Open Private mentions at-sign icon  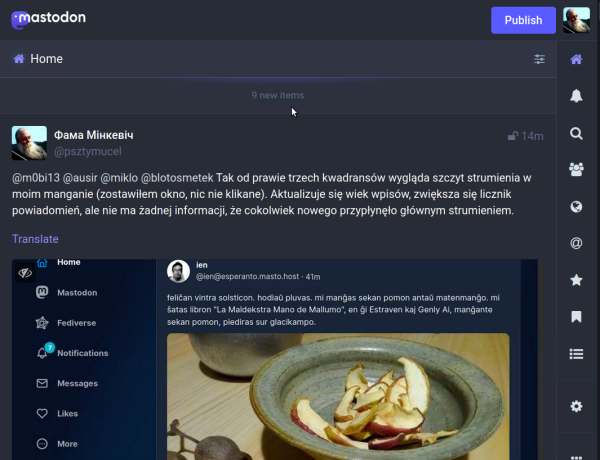click(576, 243)
